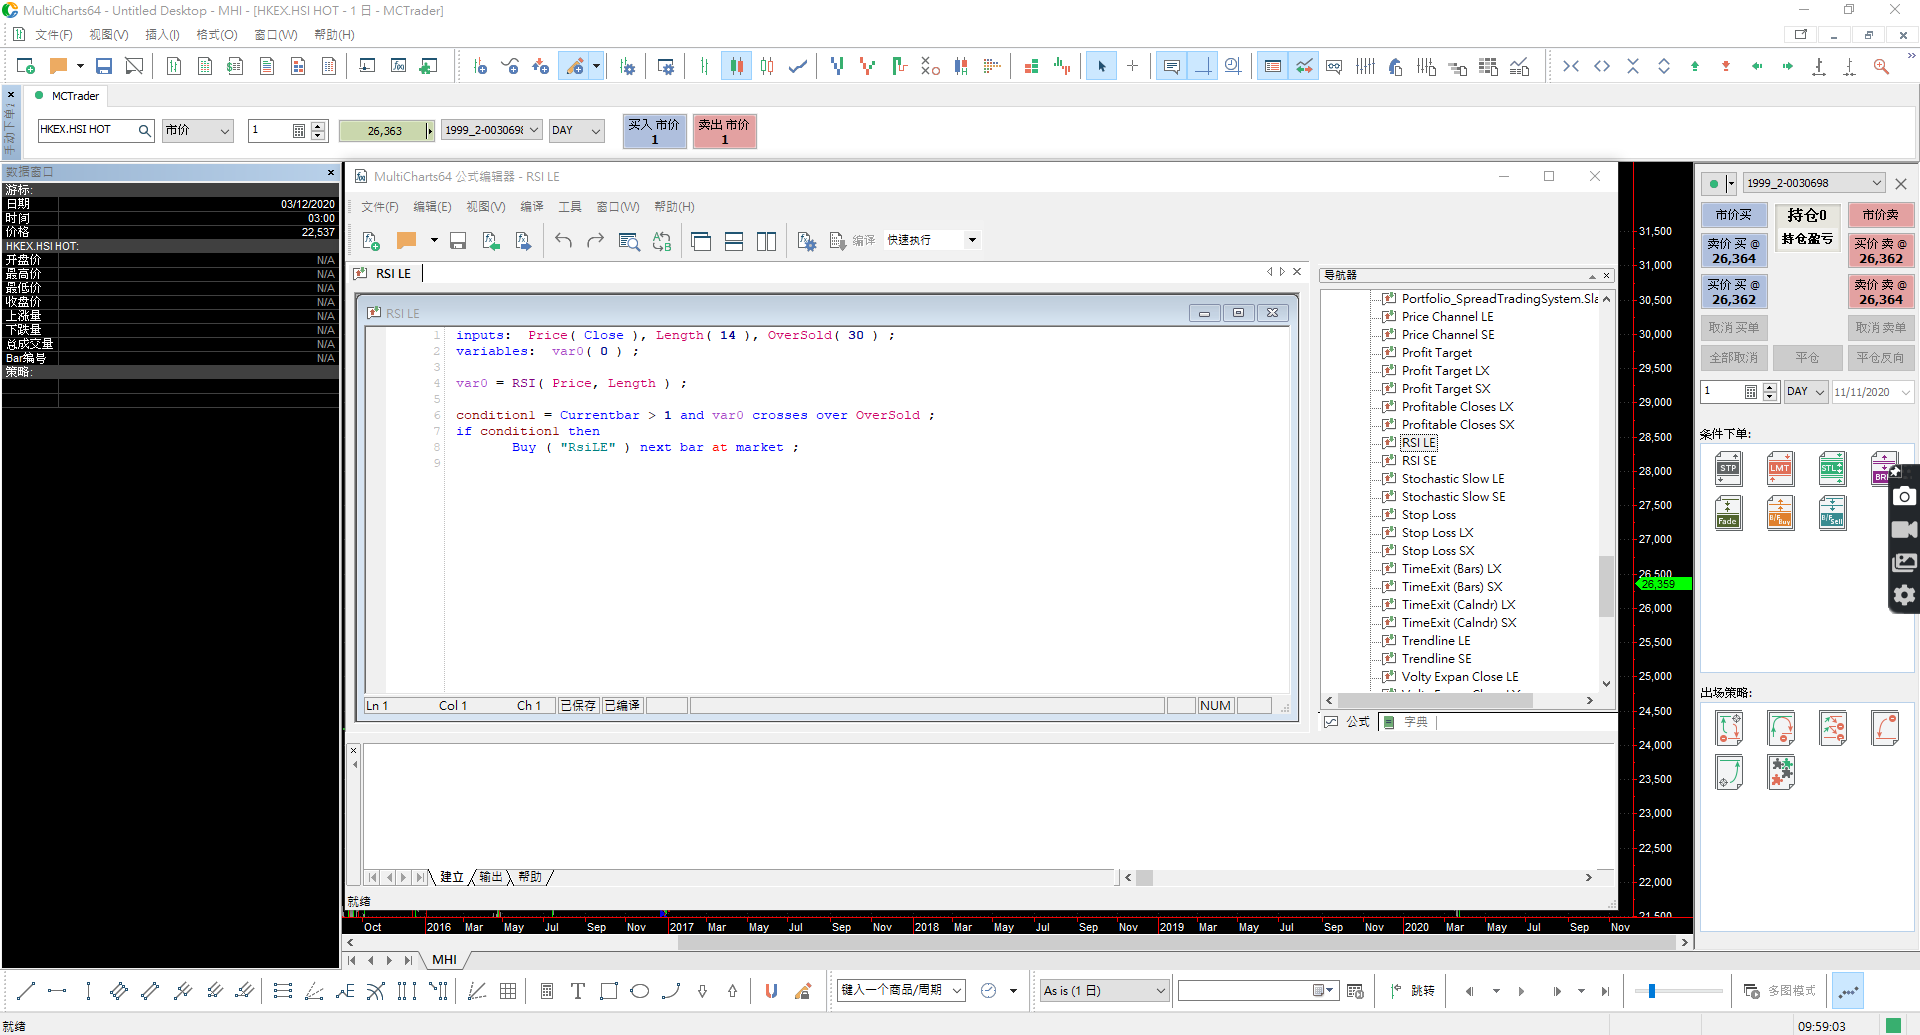Click the LMT limit order icon
The height and width of the screenshot is (1035, 1920).
(1780, 468)
